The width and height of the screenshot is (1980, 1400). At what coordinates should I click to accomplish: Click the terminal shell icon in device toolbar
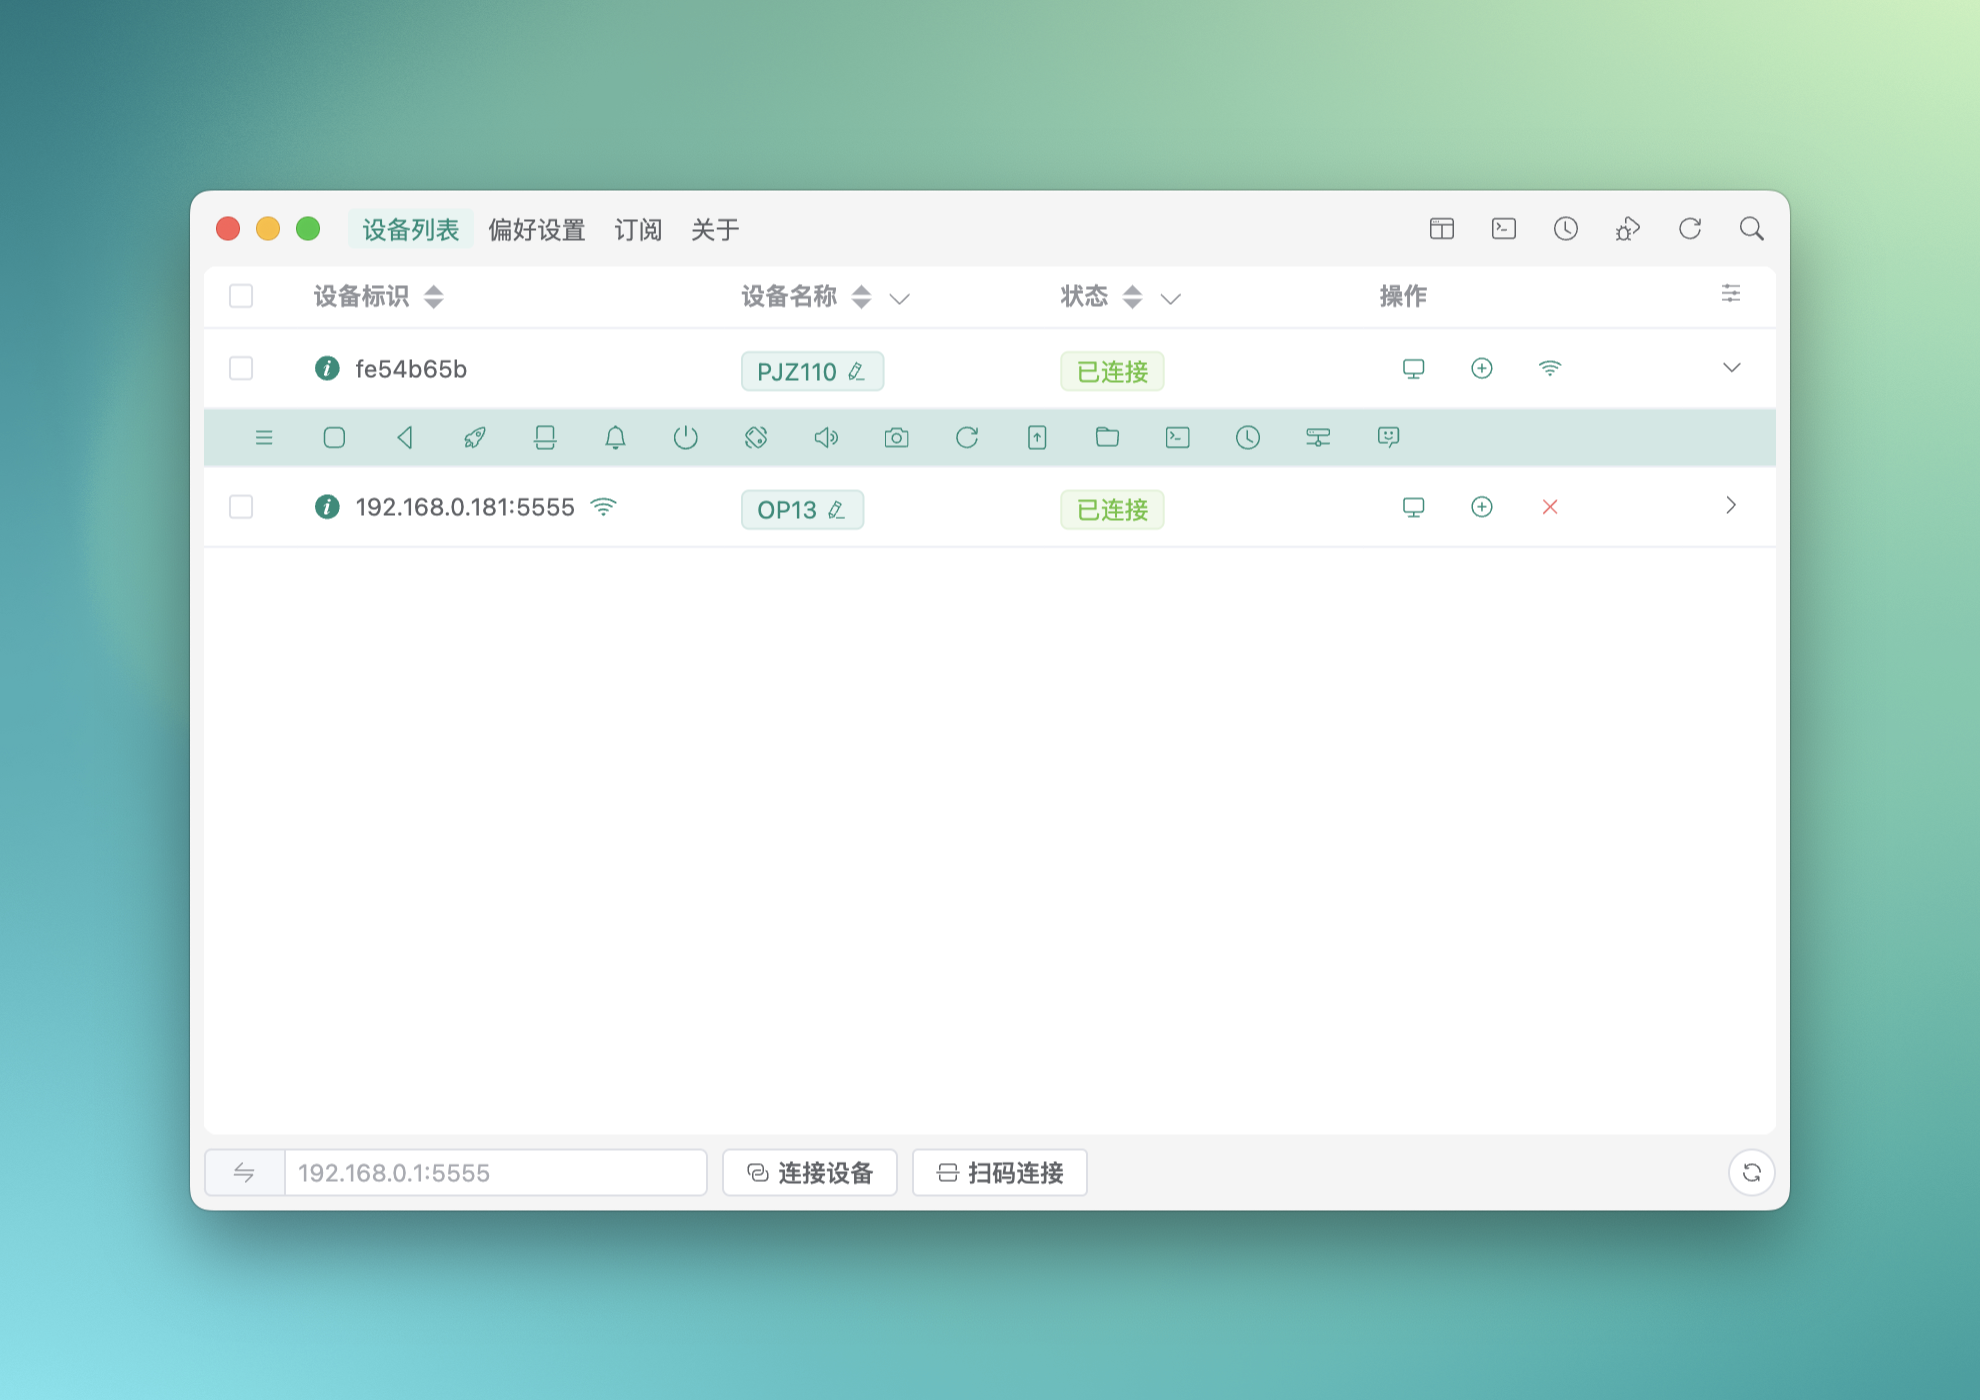pyautogui.click(x=1177, y=437)
